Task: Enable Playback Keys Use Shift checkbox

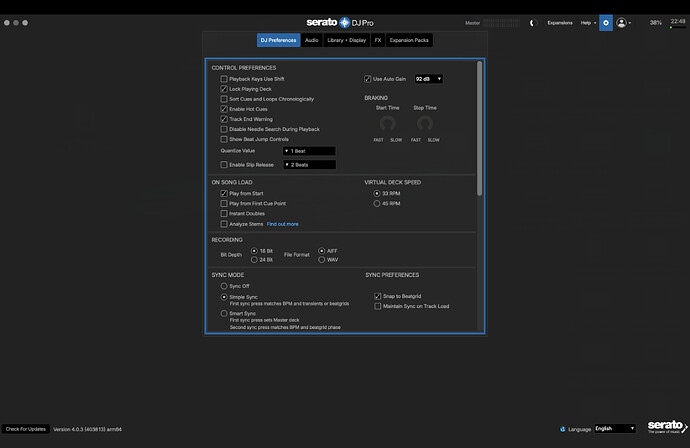Action: coord(224,78)
